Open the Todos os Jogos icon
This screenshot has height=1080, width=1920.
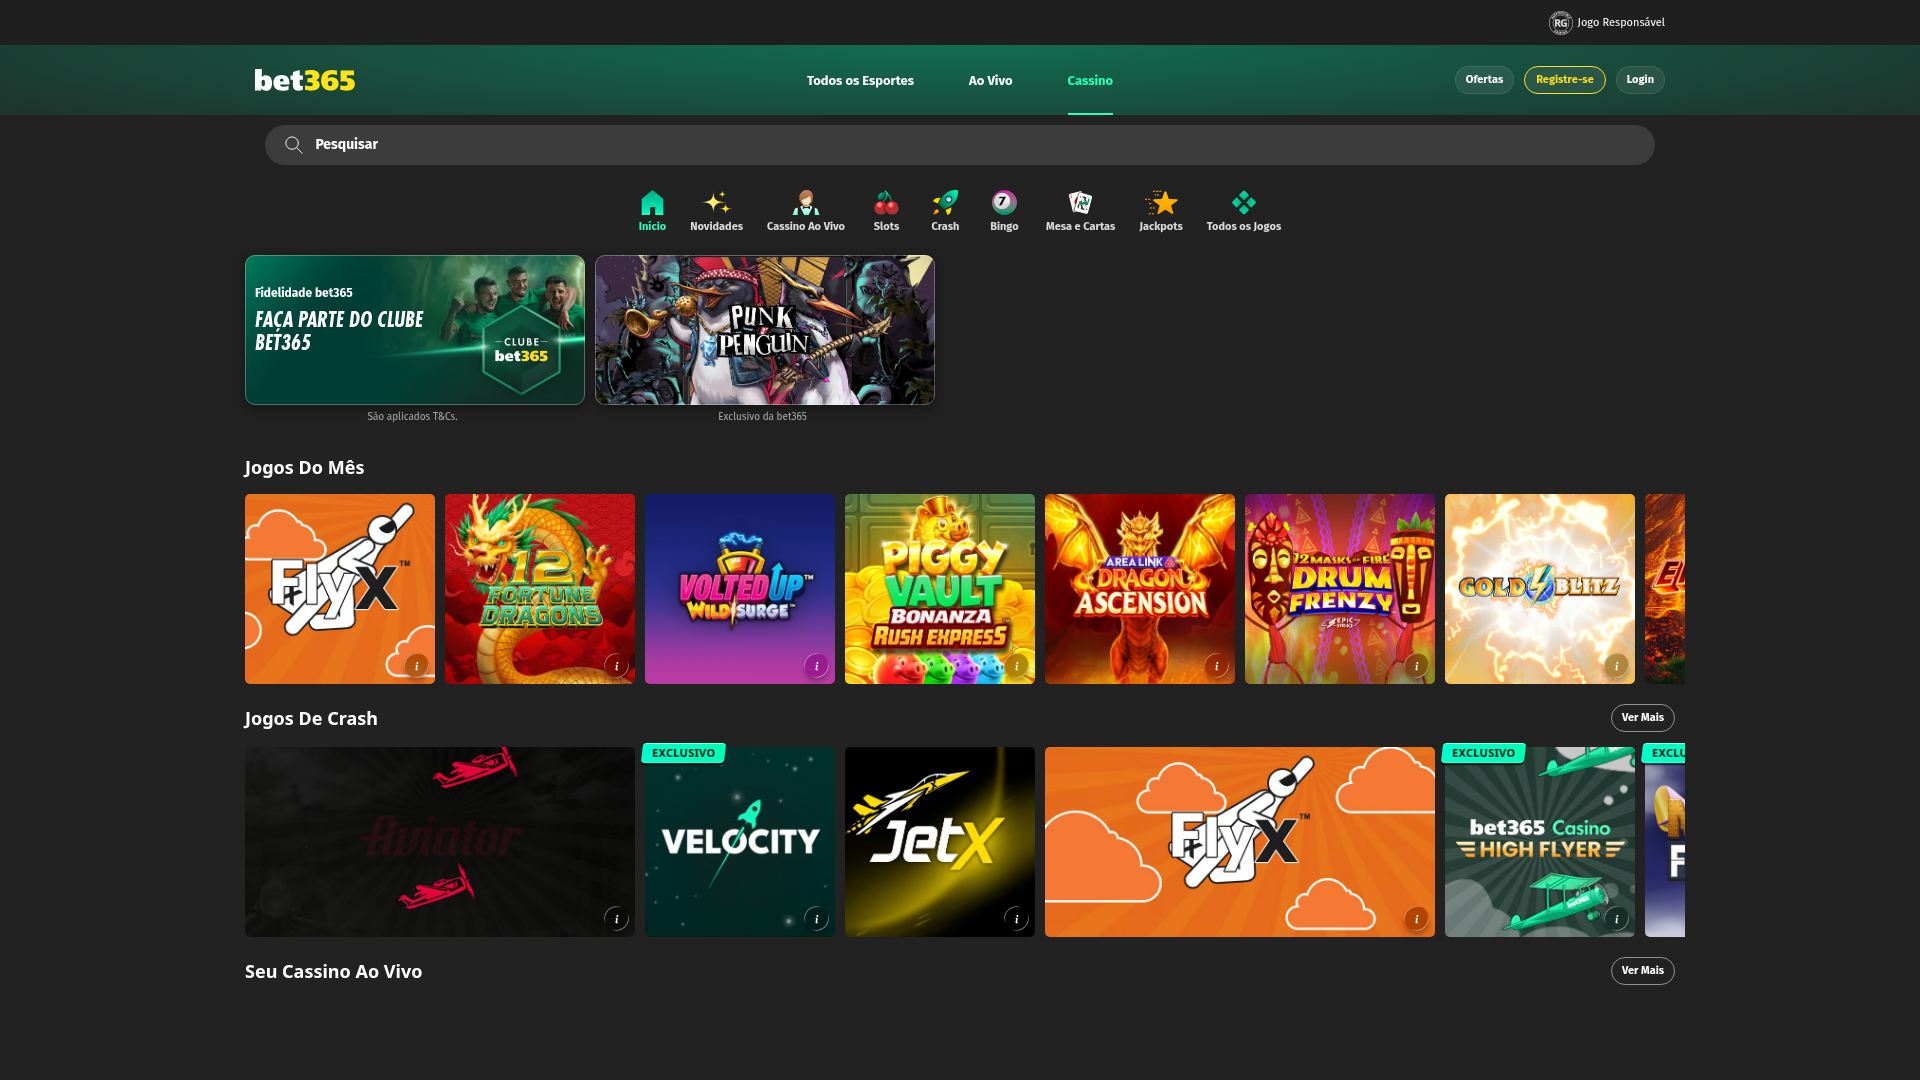[x=1243, y=203]
